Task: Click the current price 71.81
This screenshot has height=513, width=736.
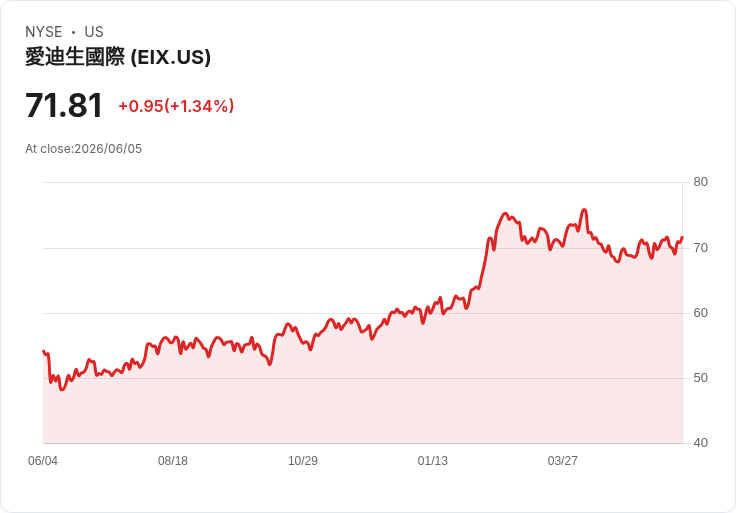Action: coord(64,105)
